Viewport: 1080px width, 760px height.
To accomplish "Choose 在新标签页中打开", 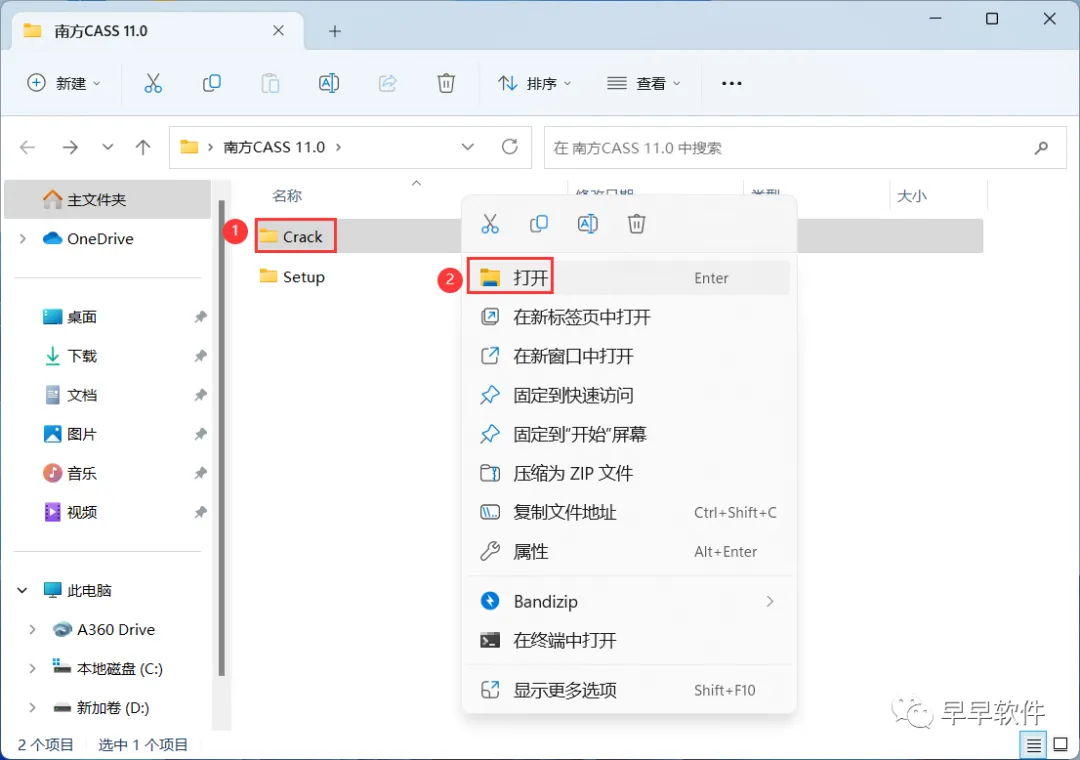I will 628,317.
